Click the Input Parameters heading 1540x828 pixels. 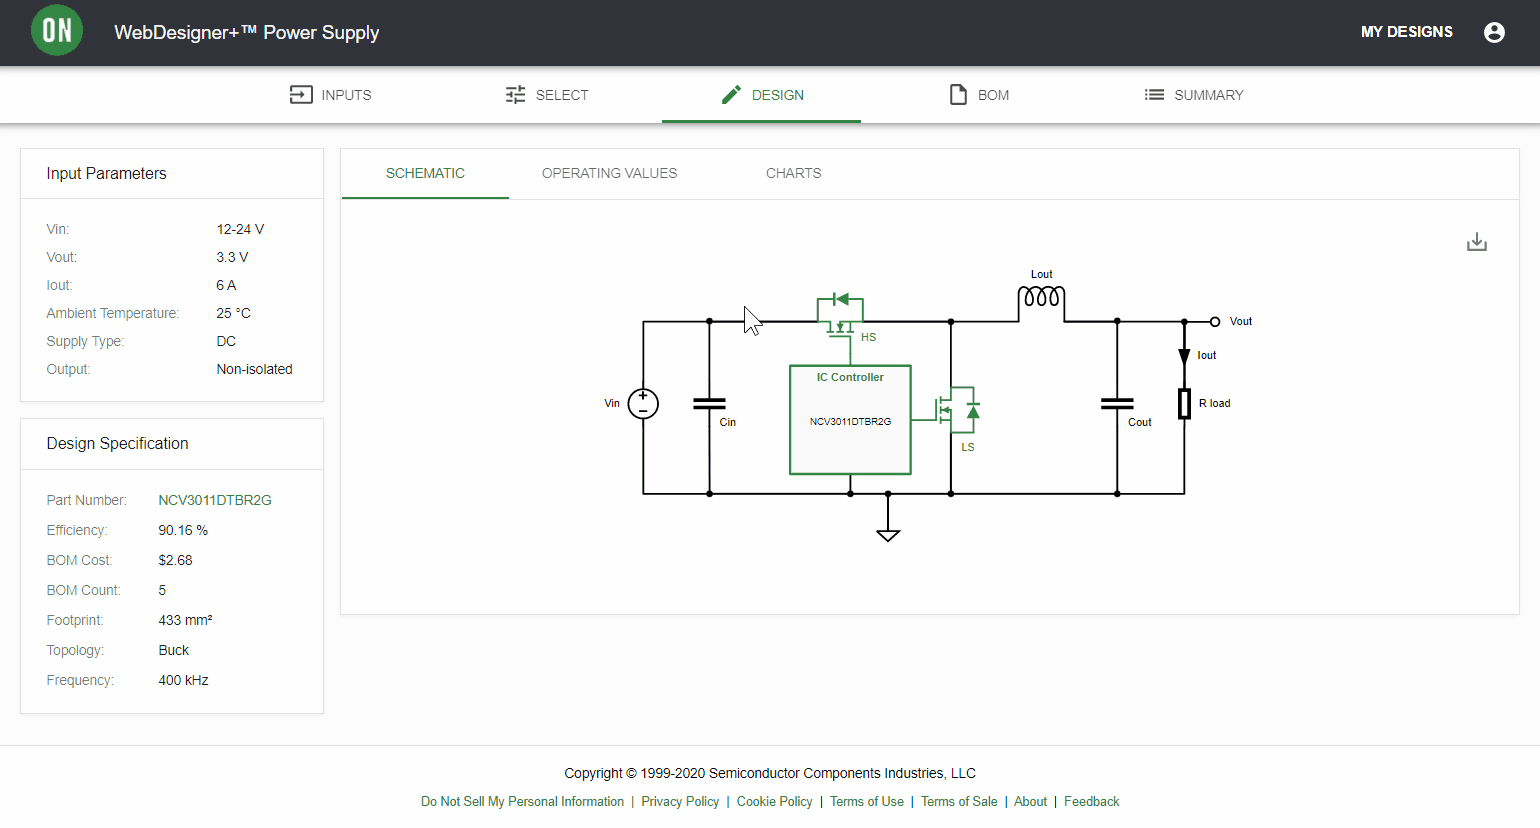(106, 173)
